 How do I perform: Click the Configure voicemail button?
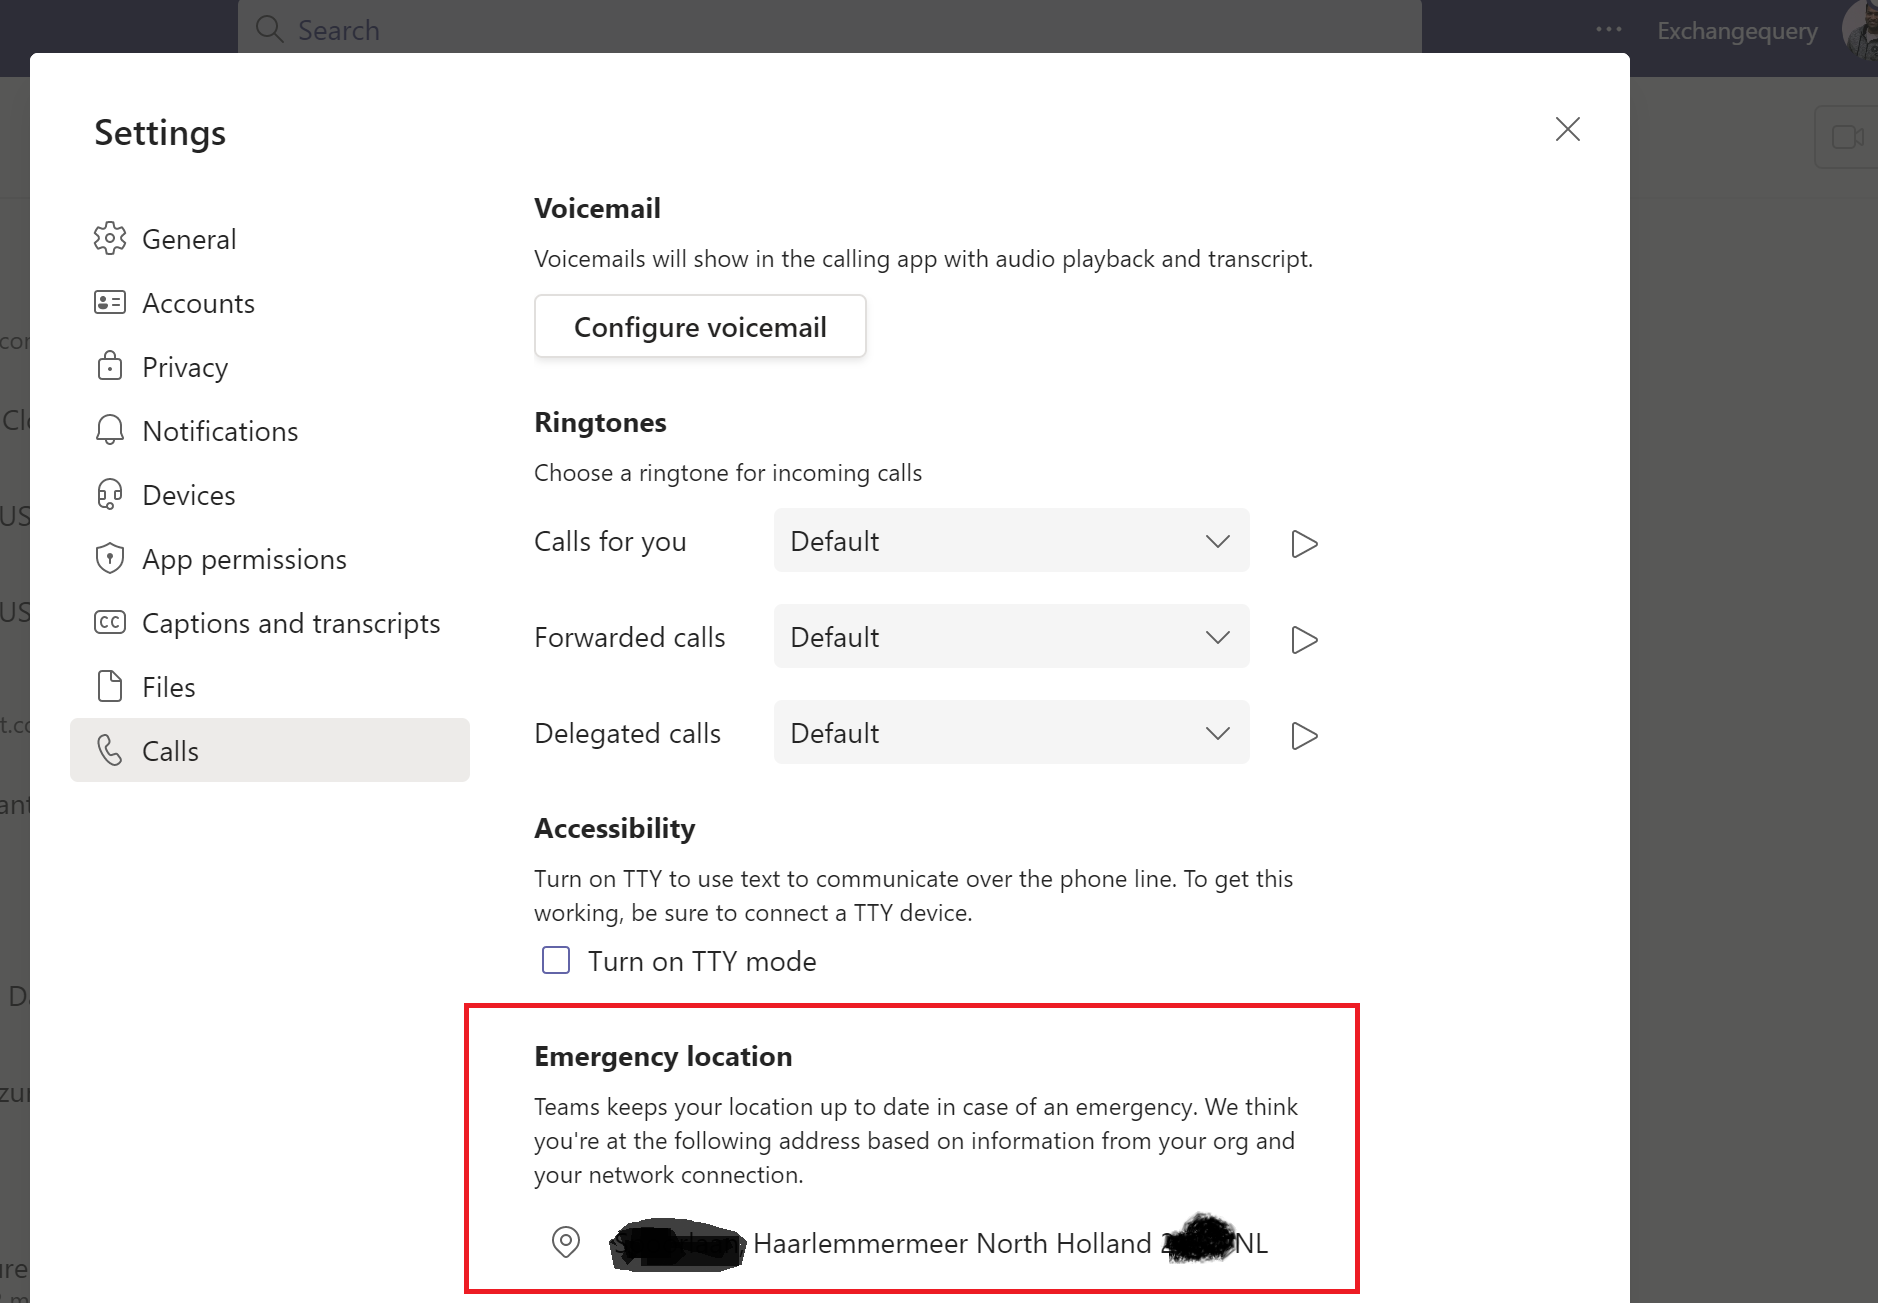[x=700, y=326]
